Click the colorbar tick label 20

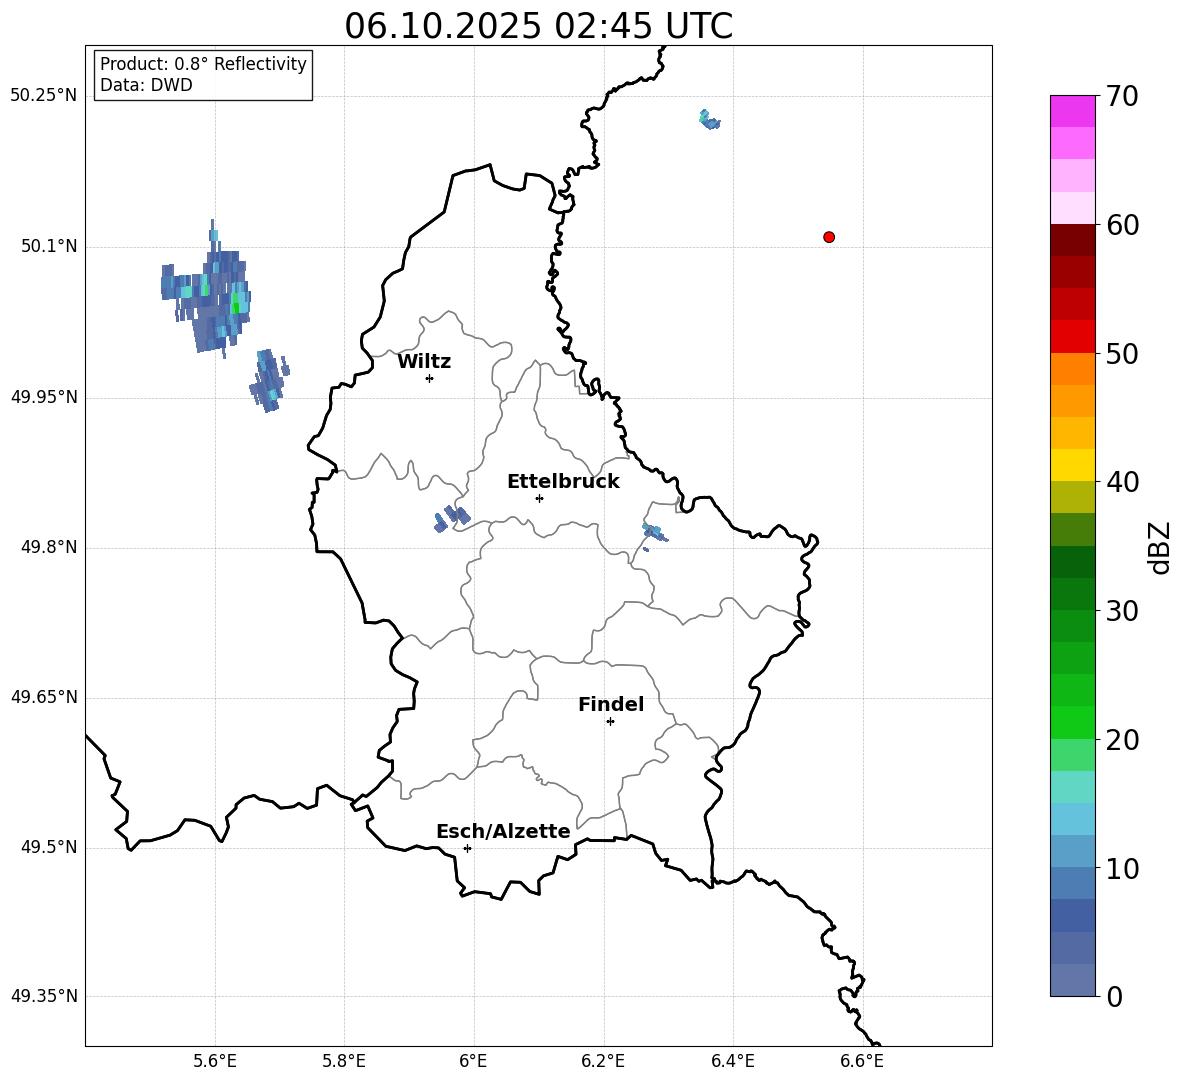[x=1122, y=740]
